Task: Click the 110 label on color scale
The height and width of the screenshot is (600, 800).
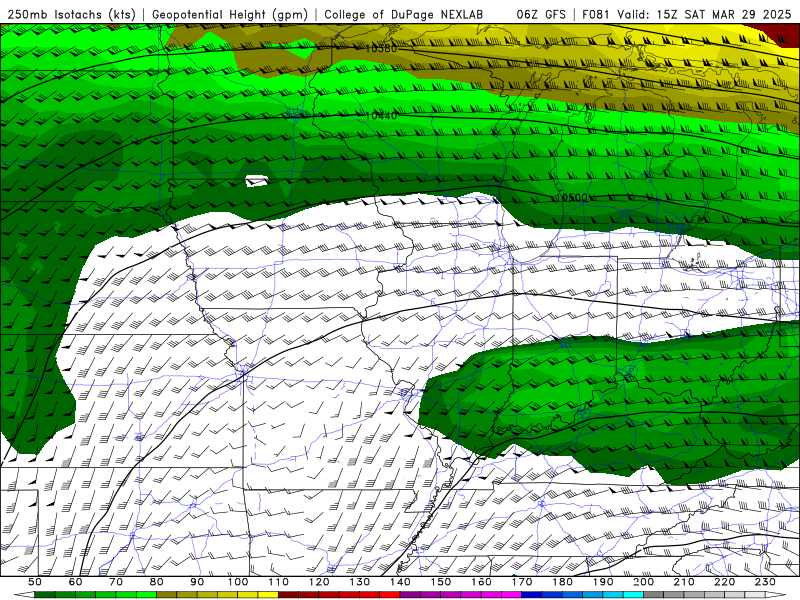Action: point(278,582)
